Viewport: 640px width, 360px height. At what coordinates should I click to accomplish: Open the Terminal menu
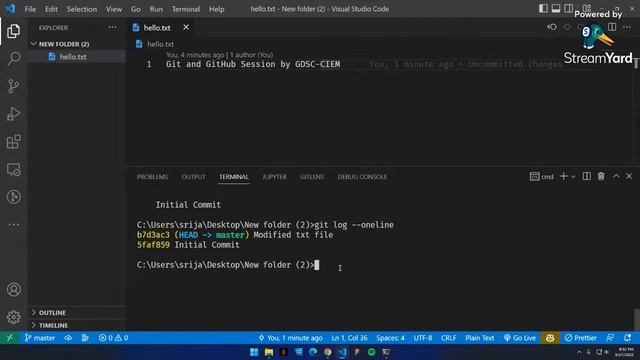click(x=186, y=9)
